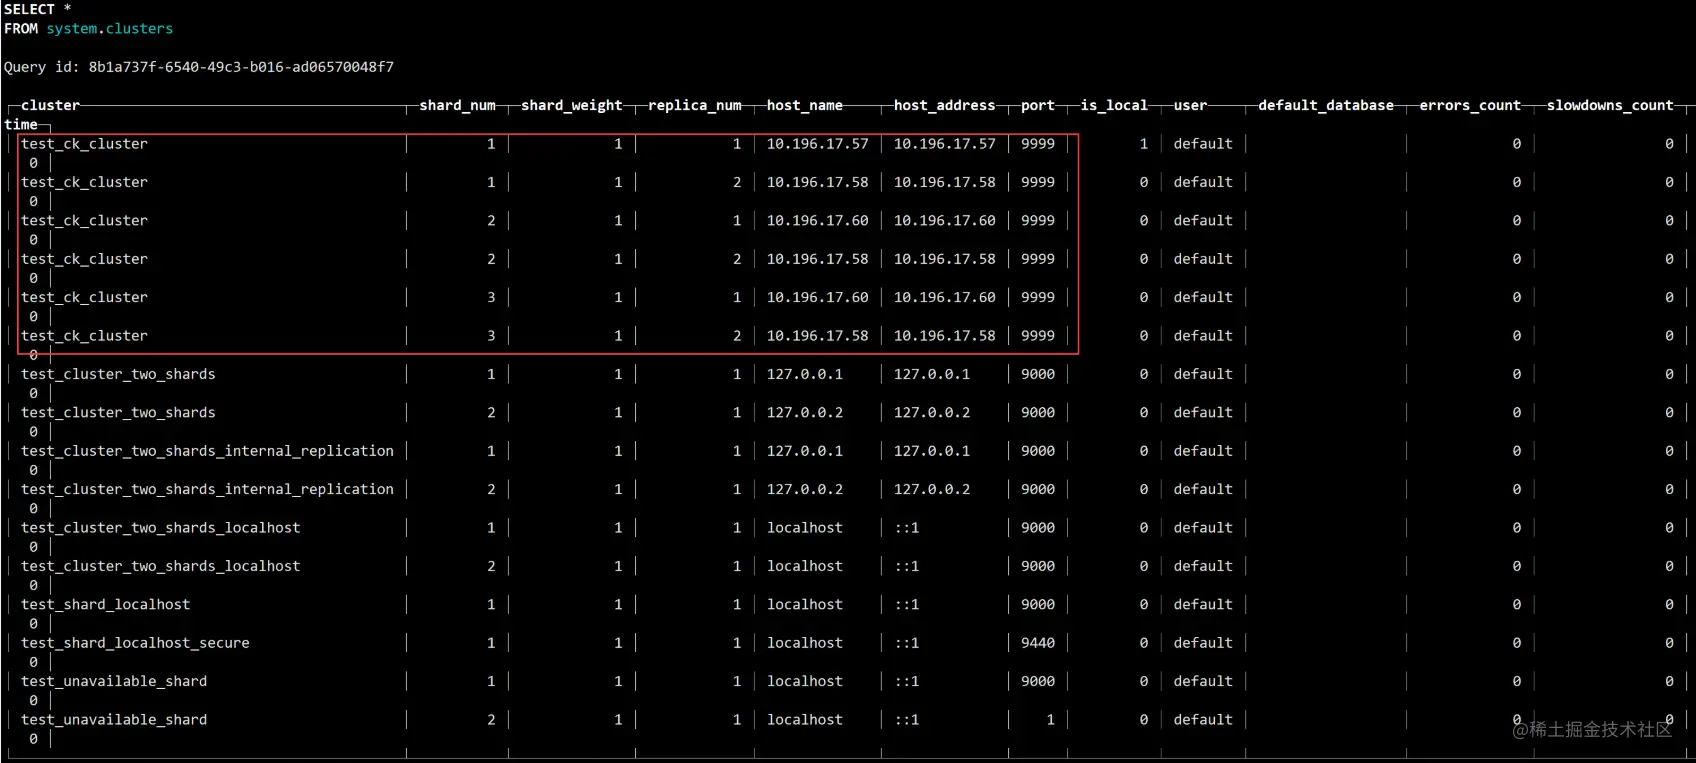Select the Query id value text
Viewport: 1696px width, 763px height.
241,67
